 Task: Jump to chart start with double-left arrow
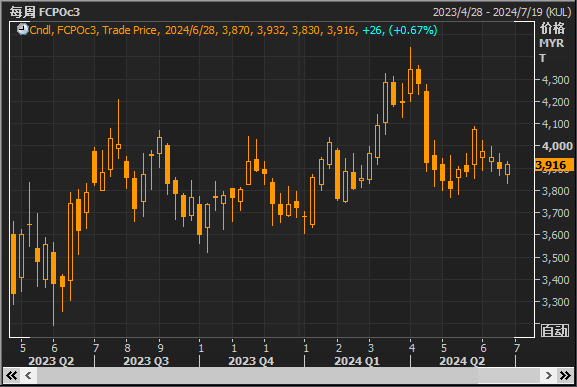(12, 376)
